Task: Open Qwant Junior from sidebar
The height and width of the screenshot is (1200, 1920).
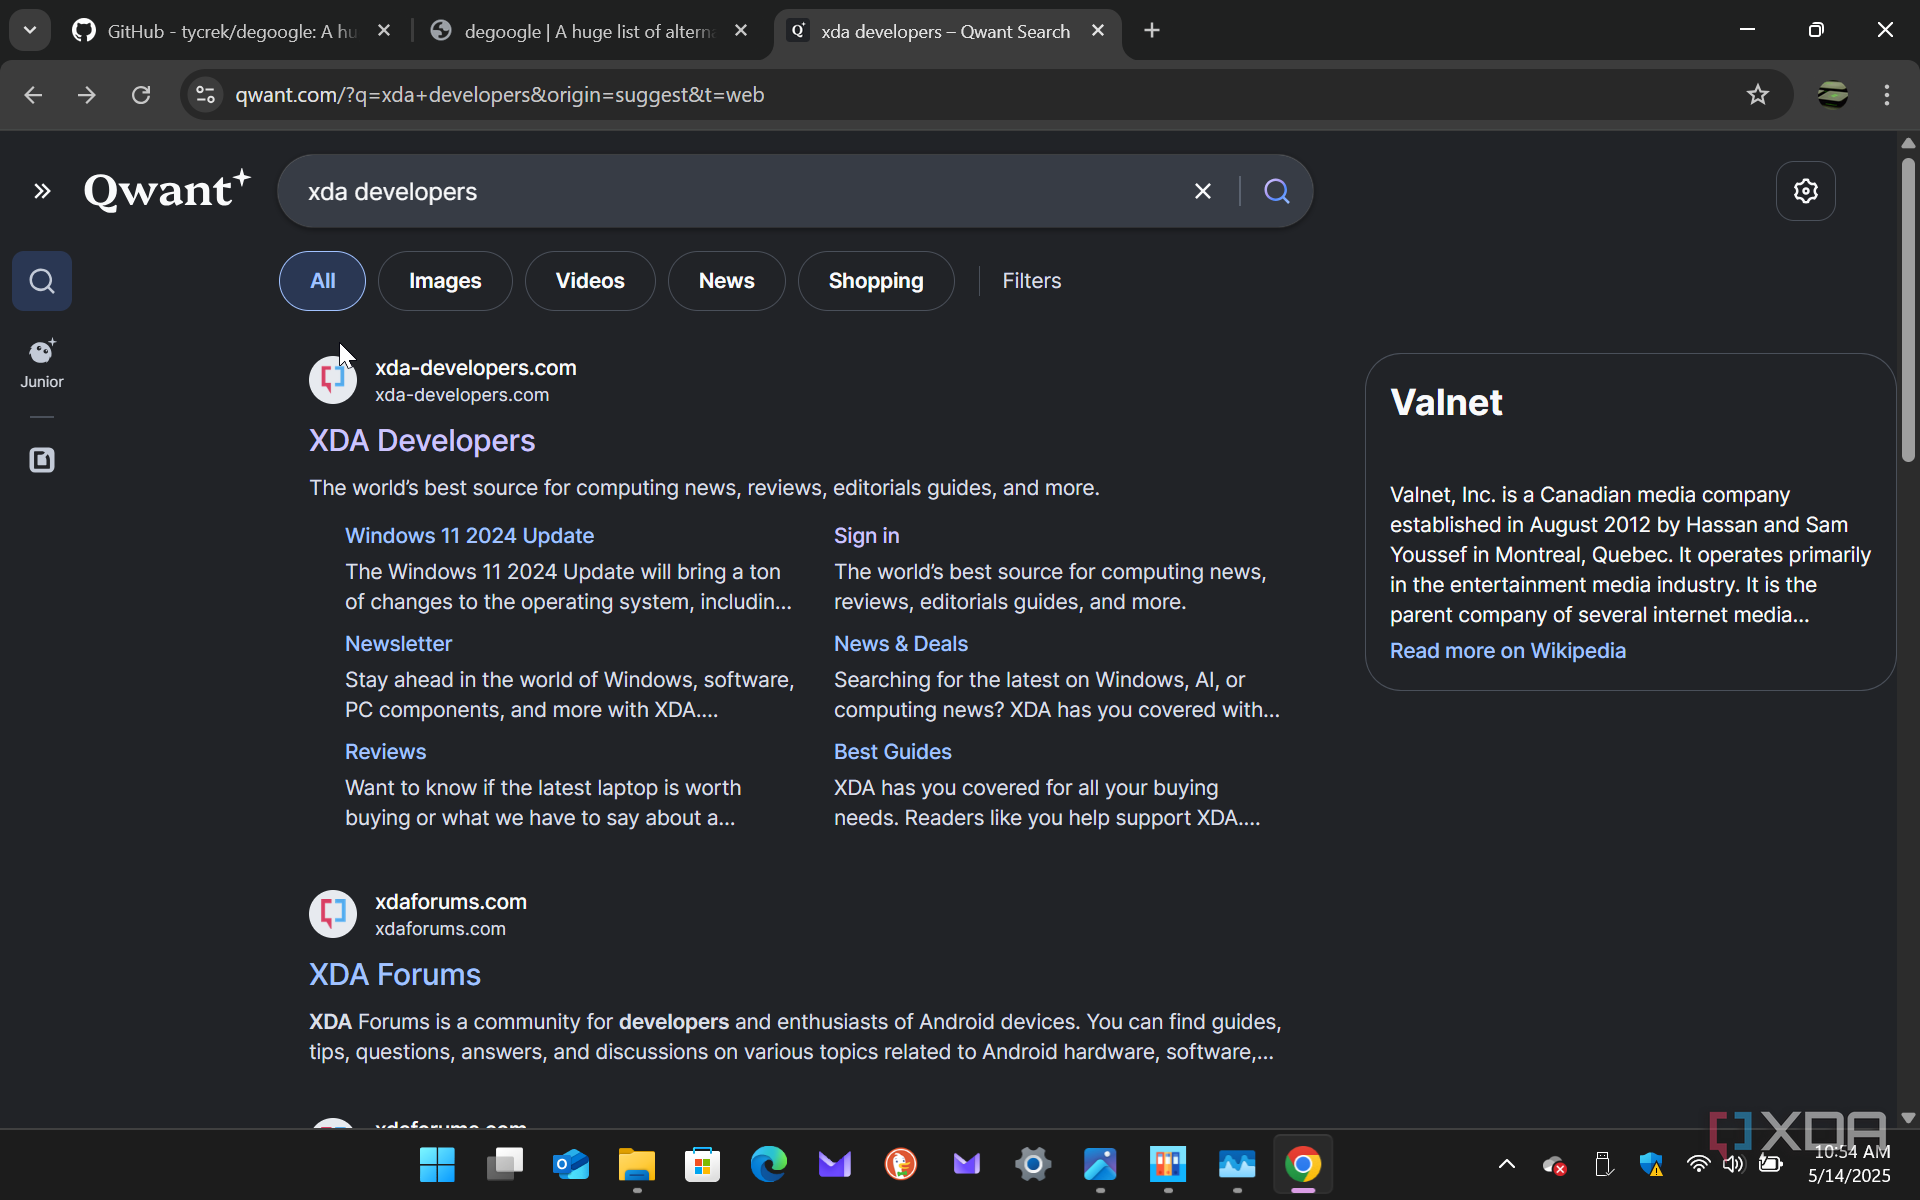Action: coord(42,364)
